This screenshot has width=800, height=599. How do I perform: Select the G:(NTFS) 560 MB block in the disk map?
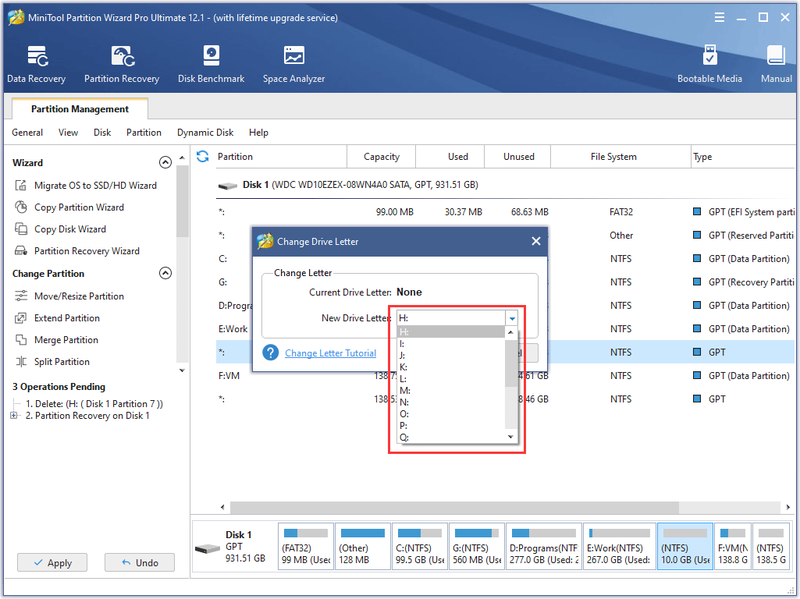pos(477,546)
